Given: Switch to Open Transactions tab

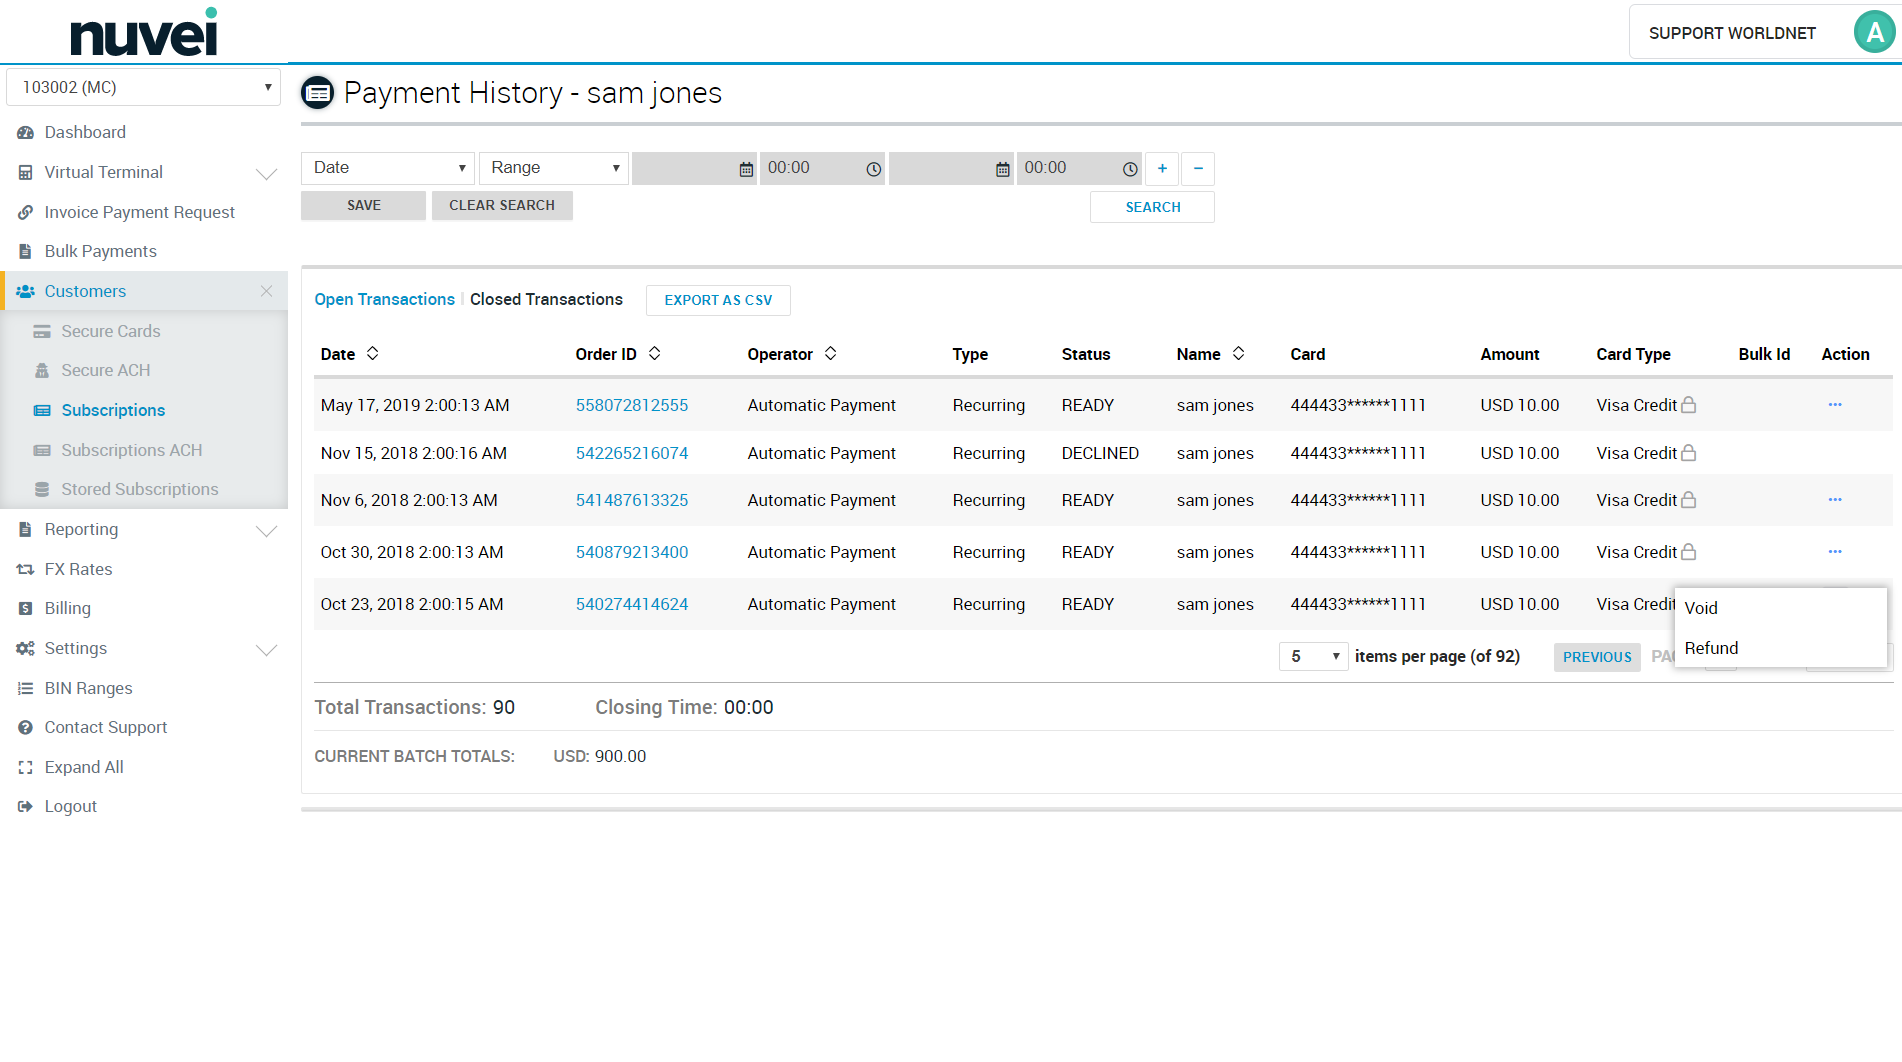Looking at the screenshot, I should pyautogui.click(x=384, y=299).
